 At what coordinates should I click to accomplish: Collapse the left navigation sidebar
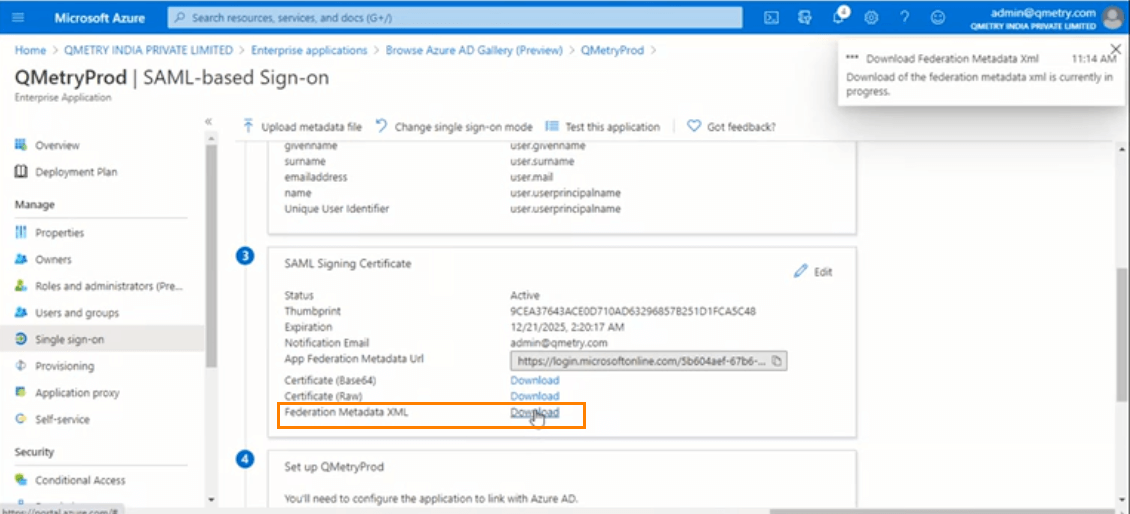click(x=209, y=122)
